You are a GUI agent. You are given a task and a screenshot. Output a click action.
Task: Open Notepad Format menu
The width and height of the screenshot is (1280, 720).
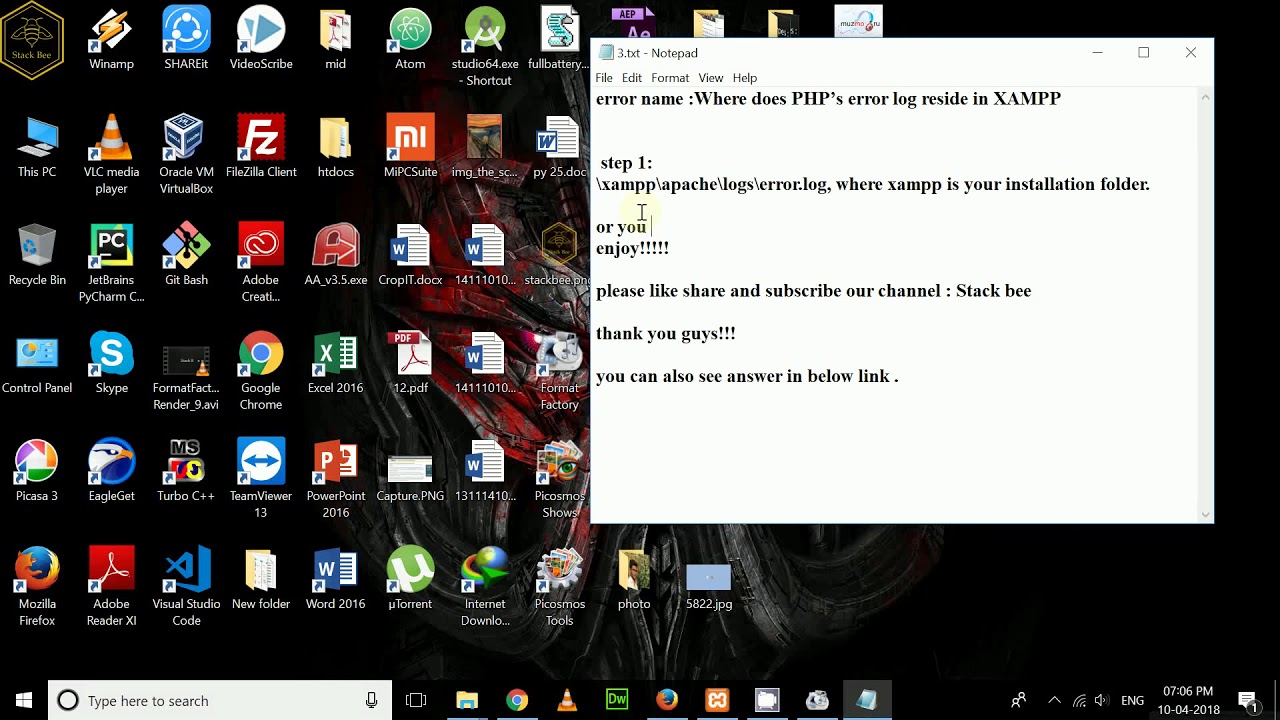pos(670,78)
